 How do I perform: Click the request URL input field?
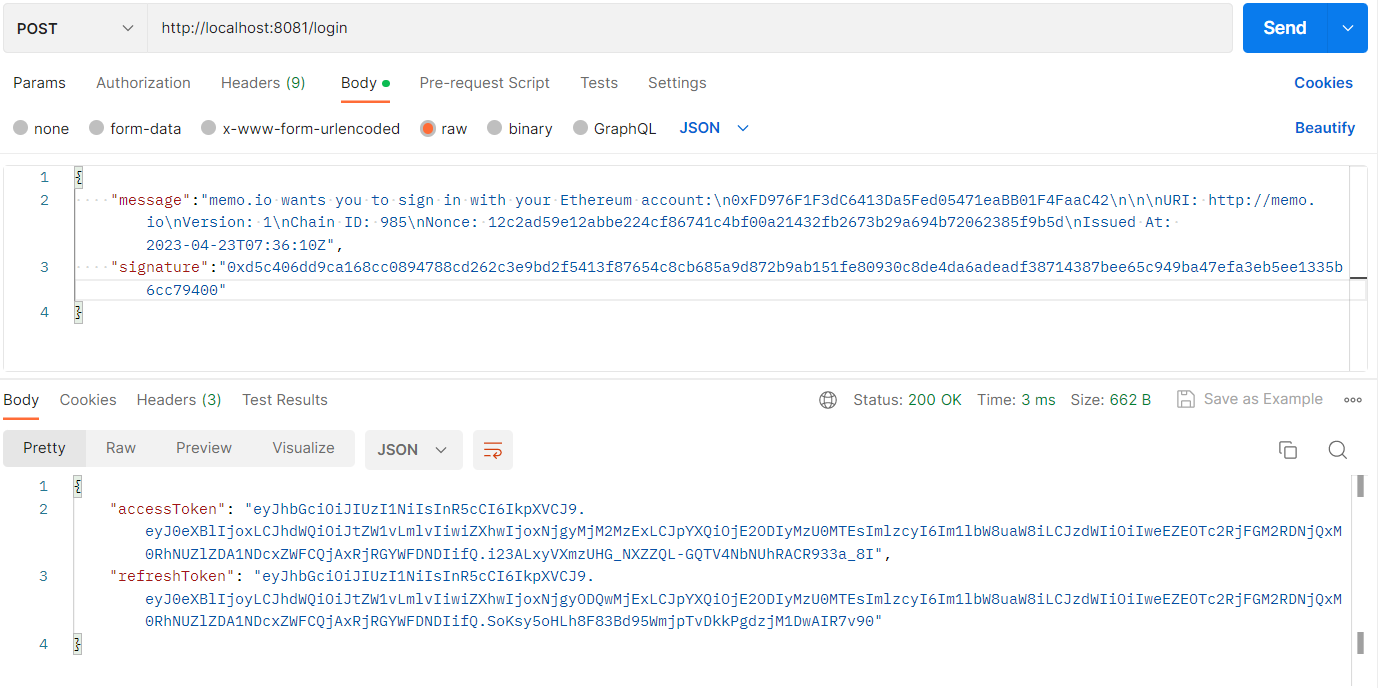tap(690, 28)
